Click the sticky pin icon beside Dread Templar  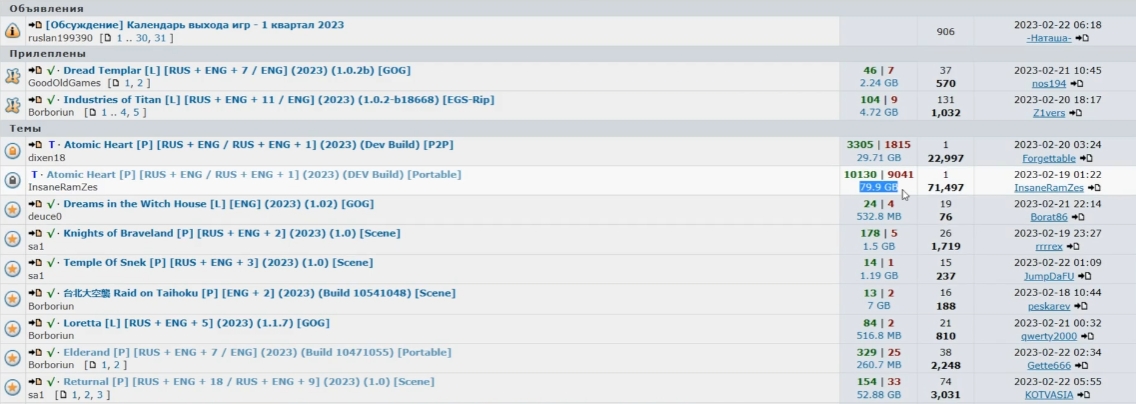coord(13,76)
